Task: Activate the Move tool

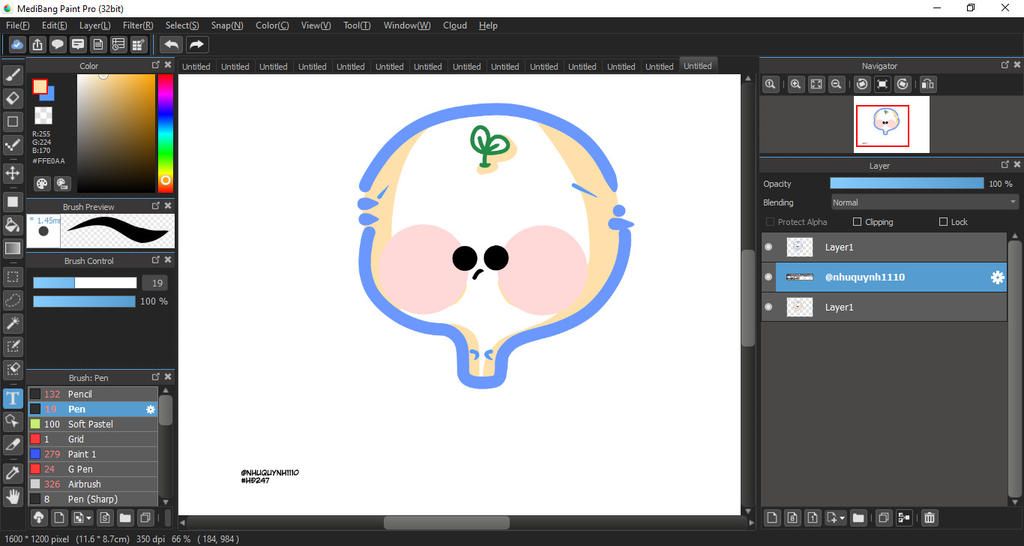Action: pyautogui.click(x=13, y=173)
